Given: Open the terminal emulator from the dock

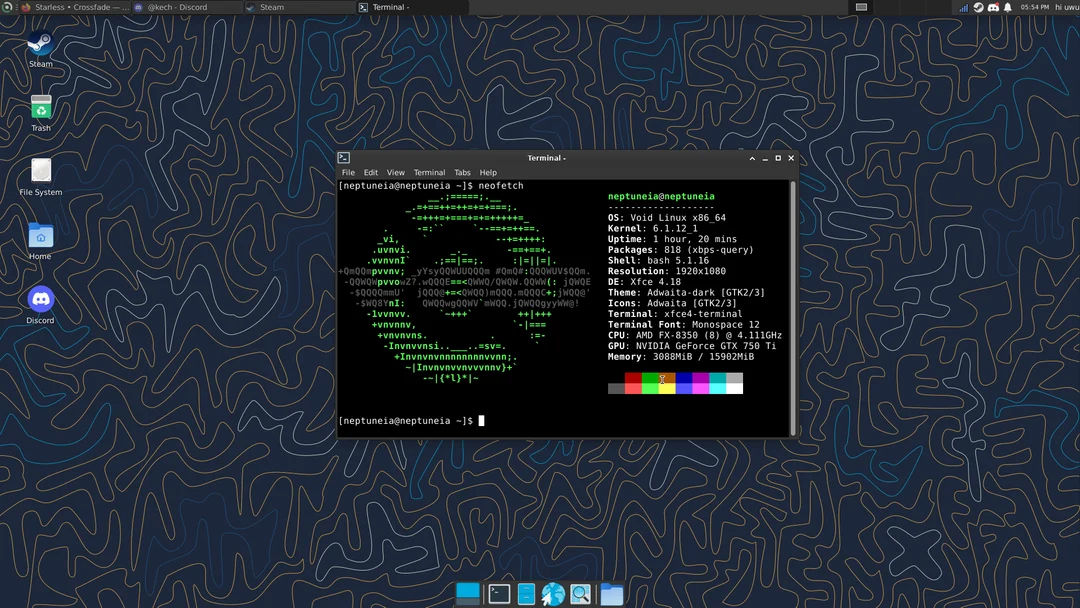Looking at the screenshot, I should (x=499, y=593).
